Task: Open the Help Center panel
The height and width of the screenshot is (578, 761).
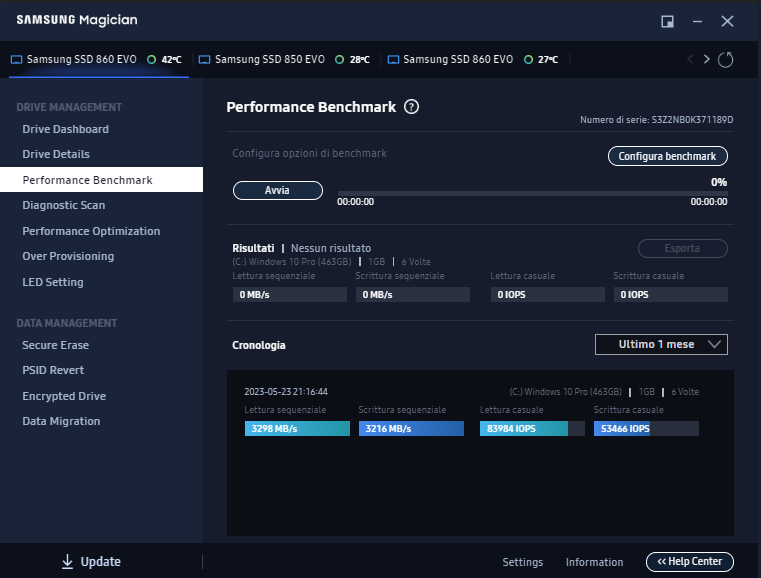Action: tap(690, 561)
